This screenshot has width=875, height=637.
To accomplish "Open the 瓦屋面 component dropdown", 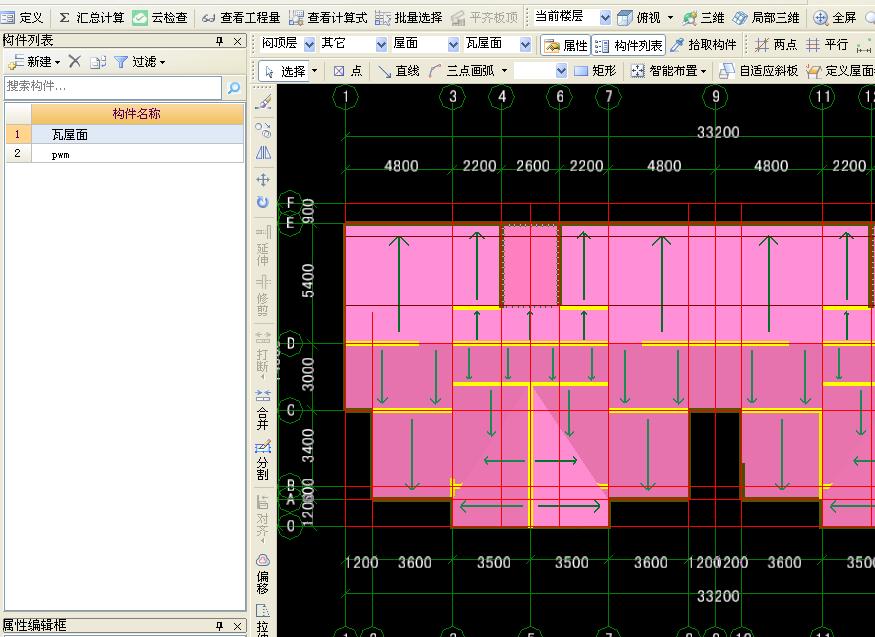I will coord(525,44).
